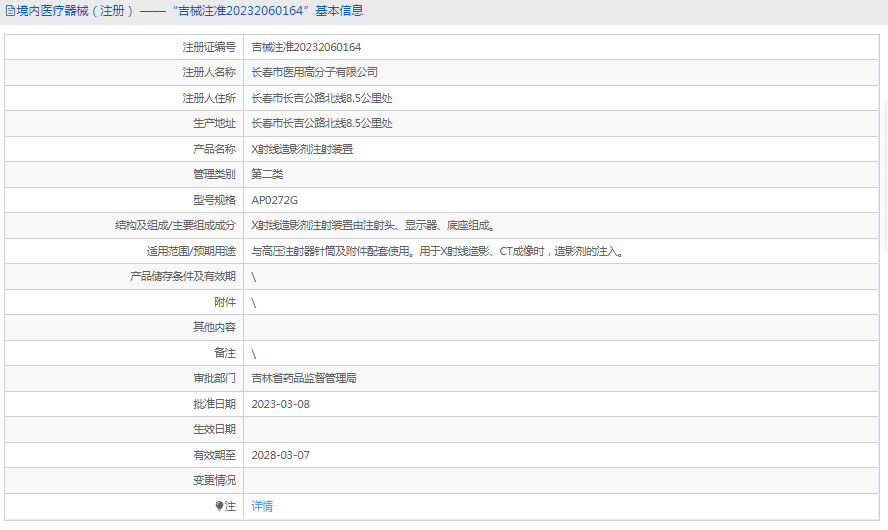Click the bullet icon beside 注 label
Image resolution: width=888 pixels, height=530 pixels.
[219, 506]
